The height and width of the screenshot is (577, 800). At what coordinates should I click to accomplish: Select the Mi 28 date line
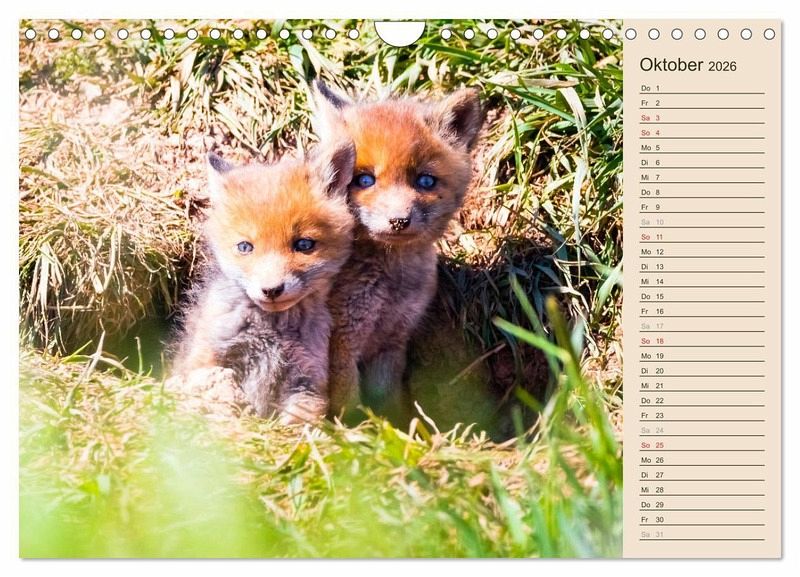click(702, 490)
